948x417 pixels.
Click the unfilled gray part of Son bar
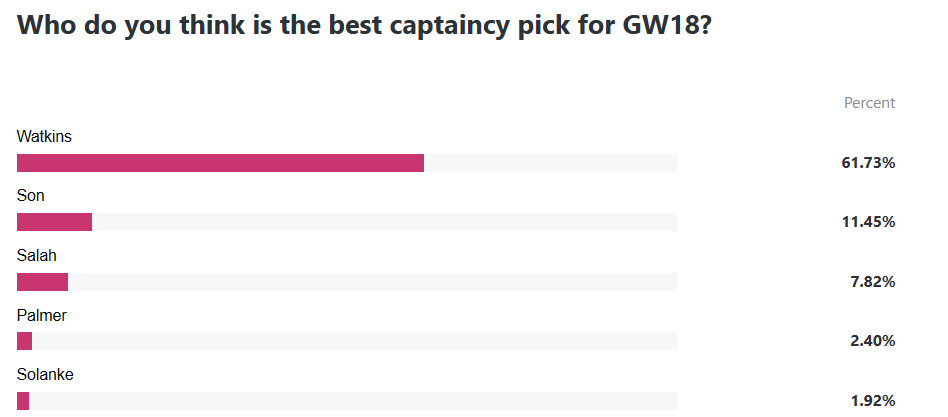[x=385, y=222]
